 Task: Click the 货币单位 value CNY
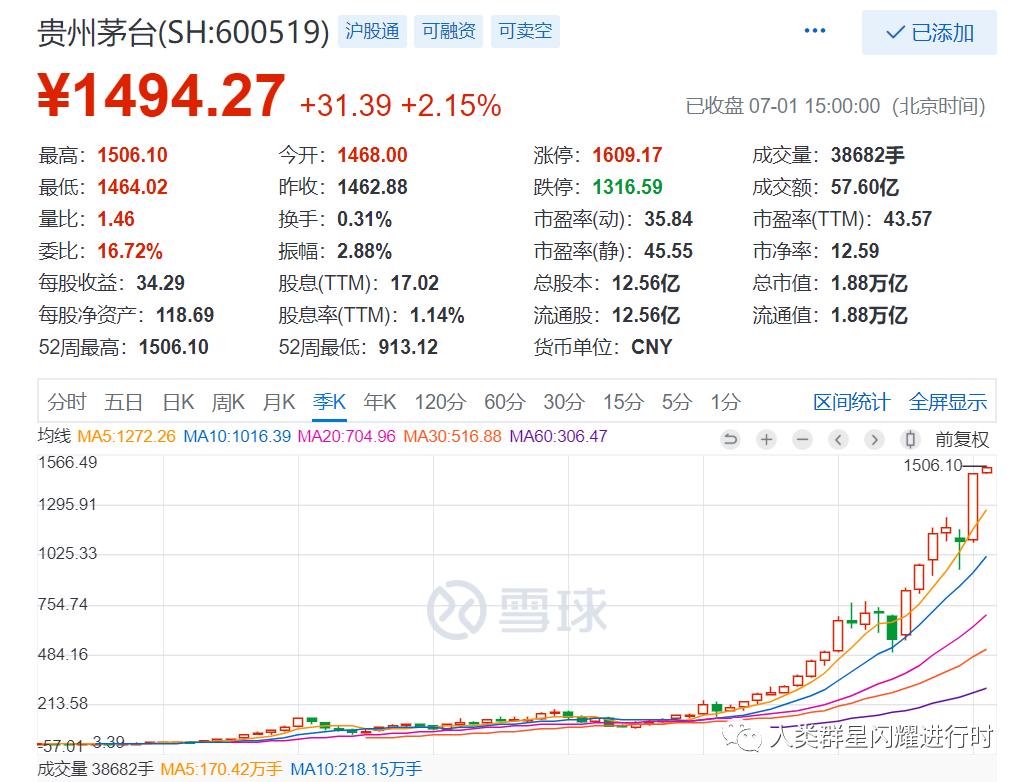tap(651, 347)
